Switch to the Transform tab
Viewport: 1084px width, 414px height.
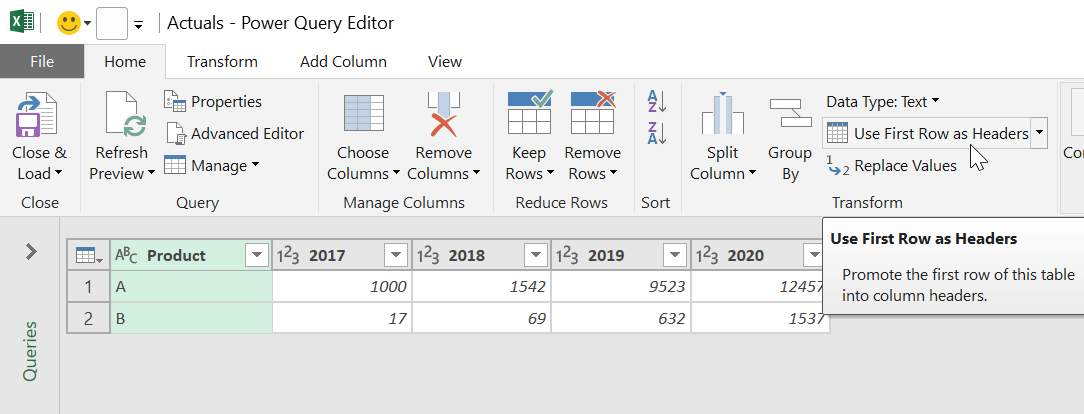(222, 61)
